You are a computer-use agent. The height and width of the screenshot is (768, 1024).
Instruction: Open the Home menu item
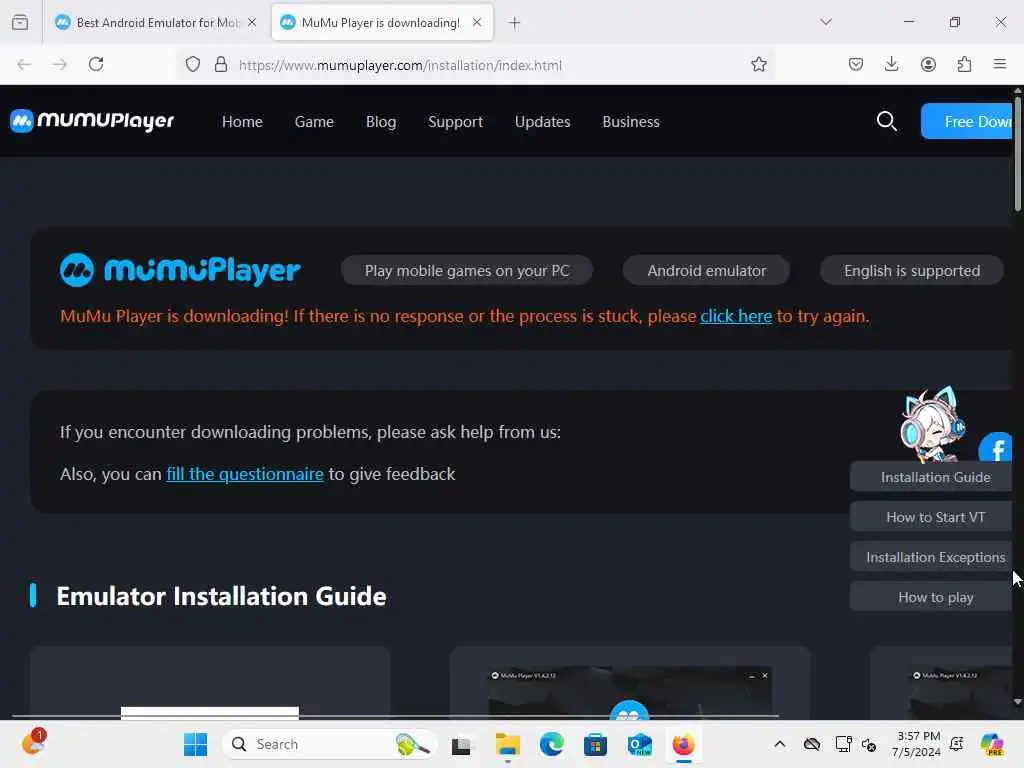tap(242, 121)
